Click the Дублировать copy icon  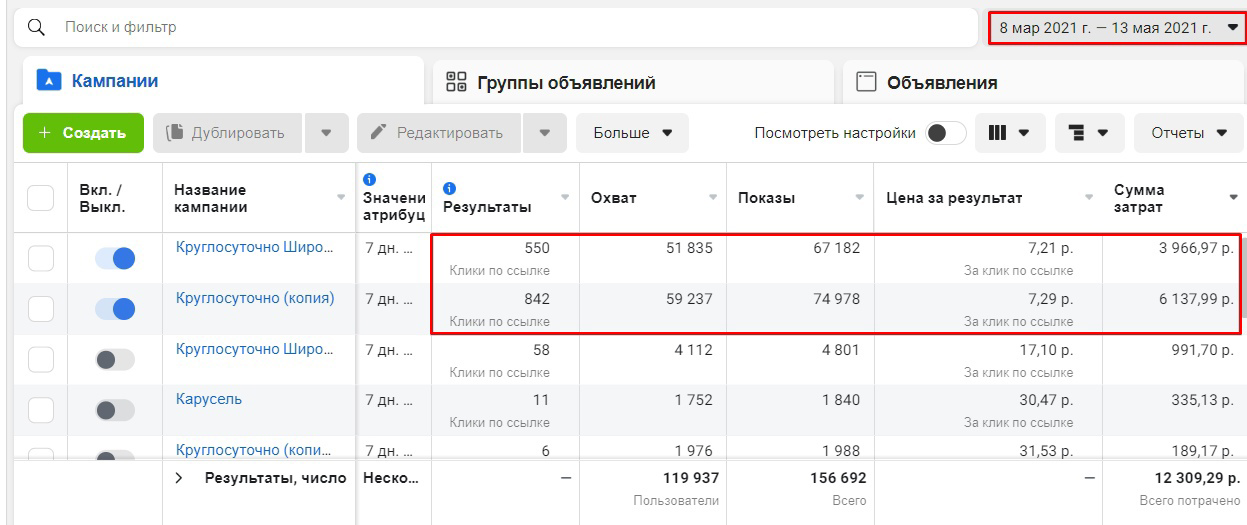click(175, 133)
